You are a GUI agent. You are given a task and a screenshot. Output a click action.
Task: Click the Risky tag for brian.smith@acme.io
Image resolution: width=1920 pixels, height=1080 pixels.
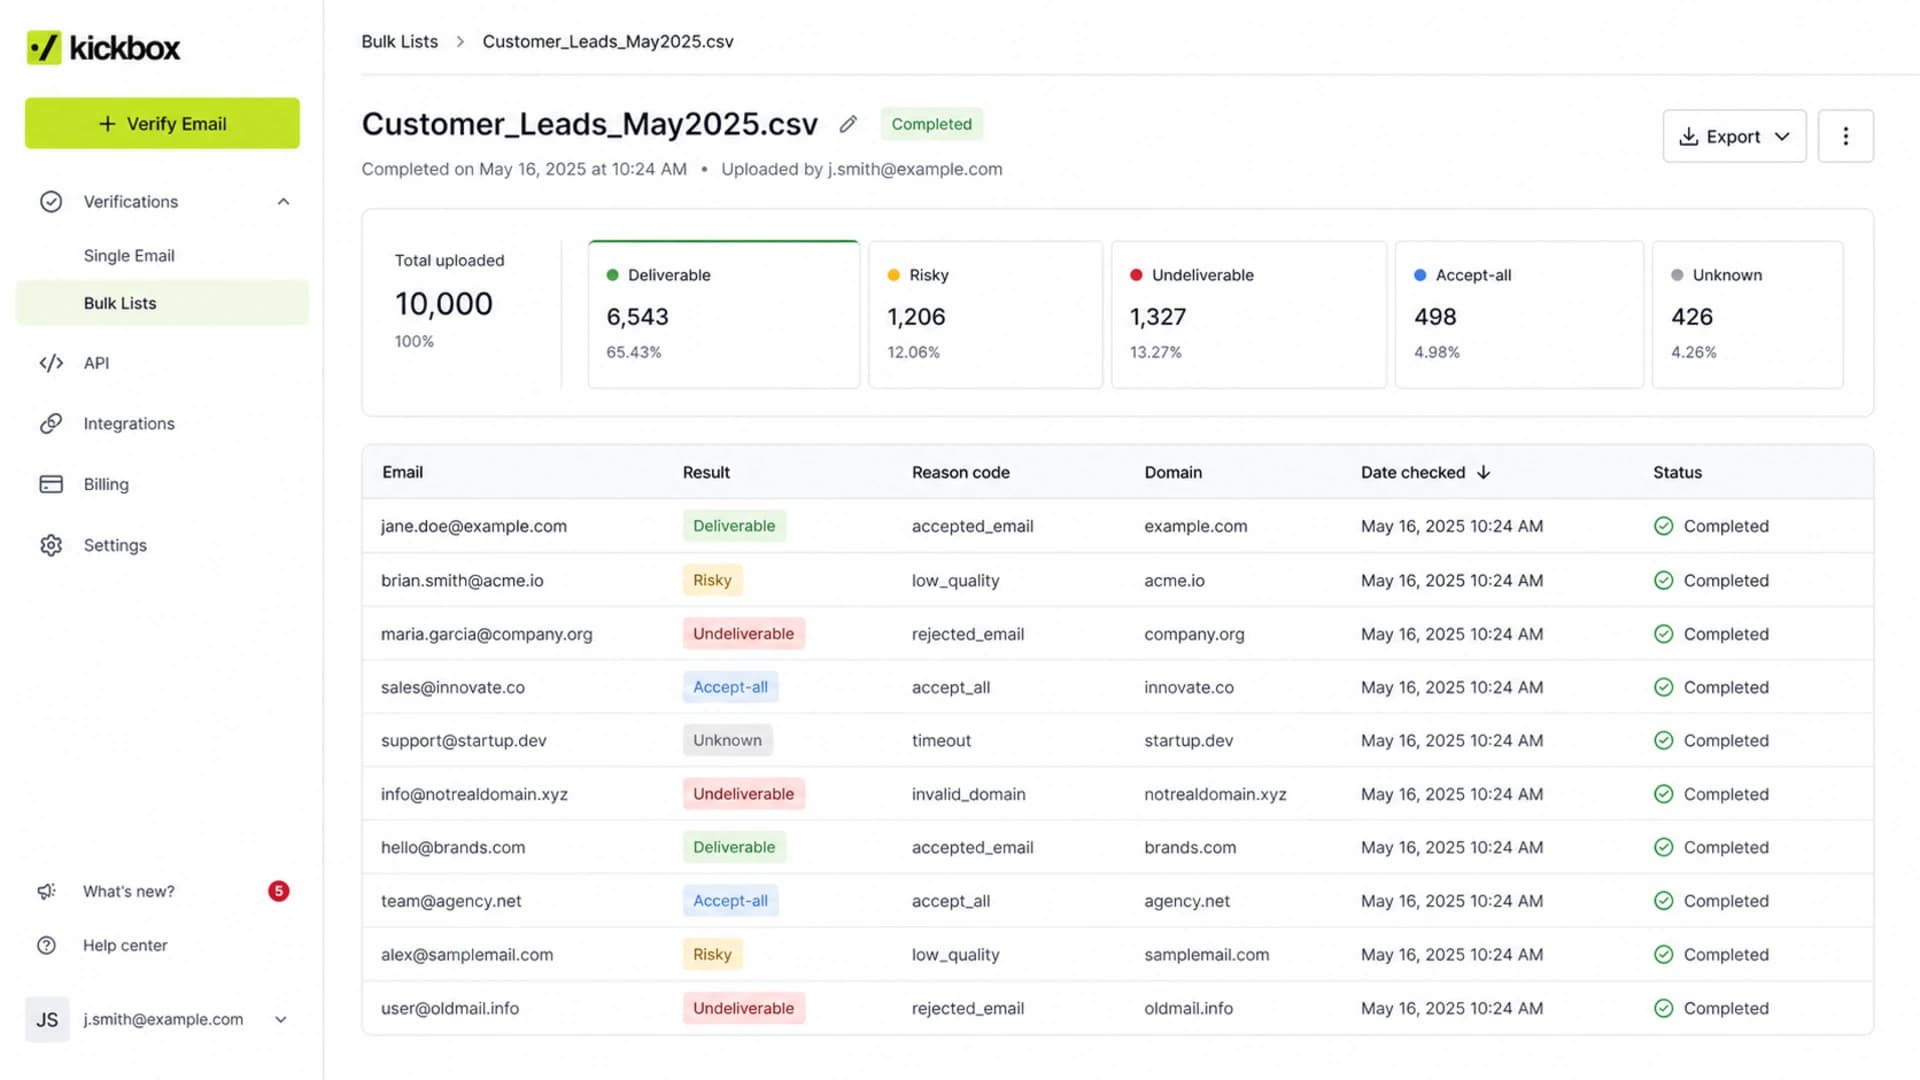712,580
